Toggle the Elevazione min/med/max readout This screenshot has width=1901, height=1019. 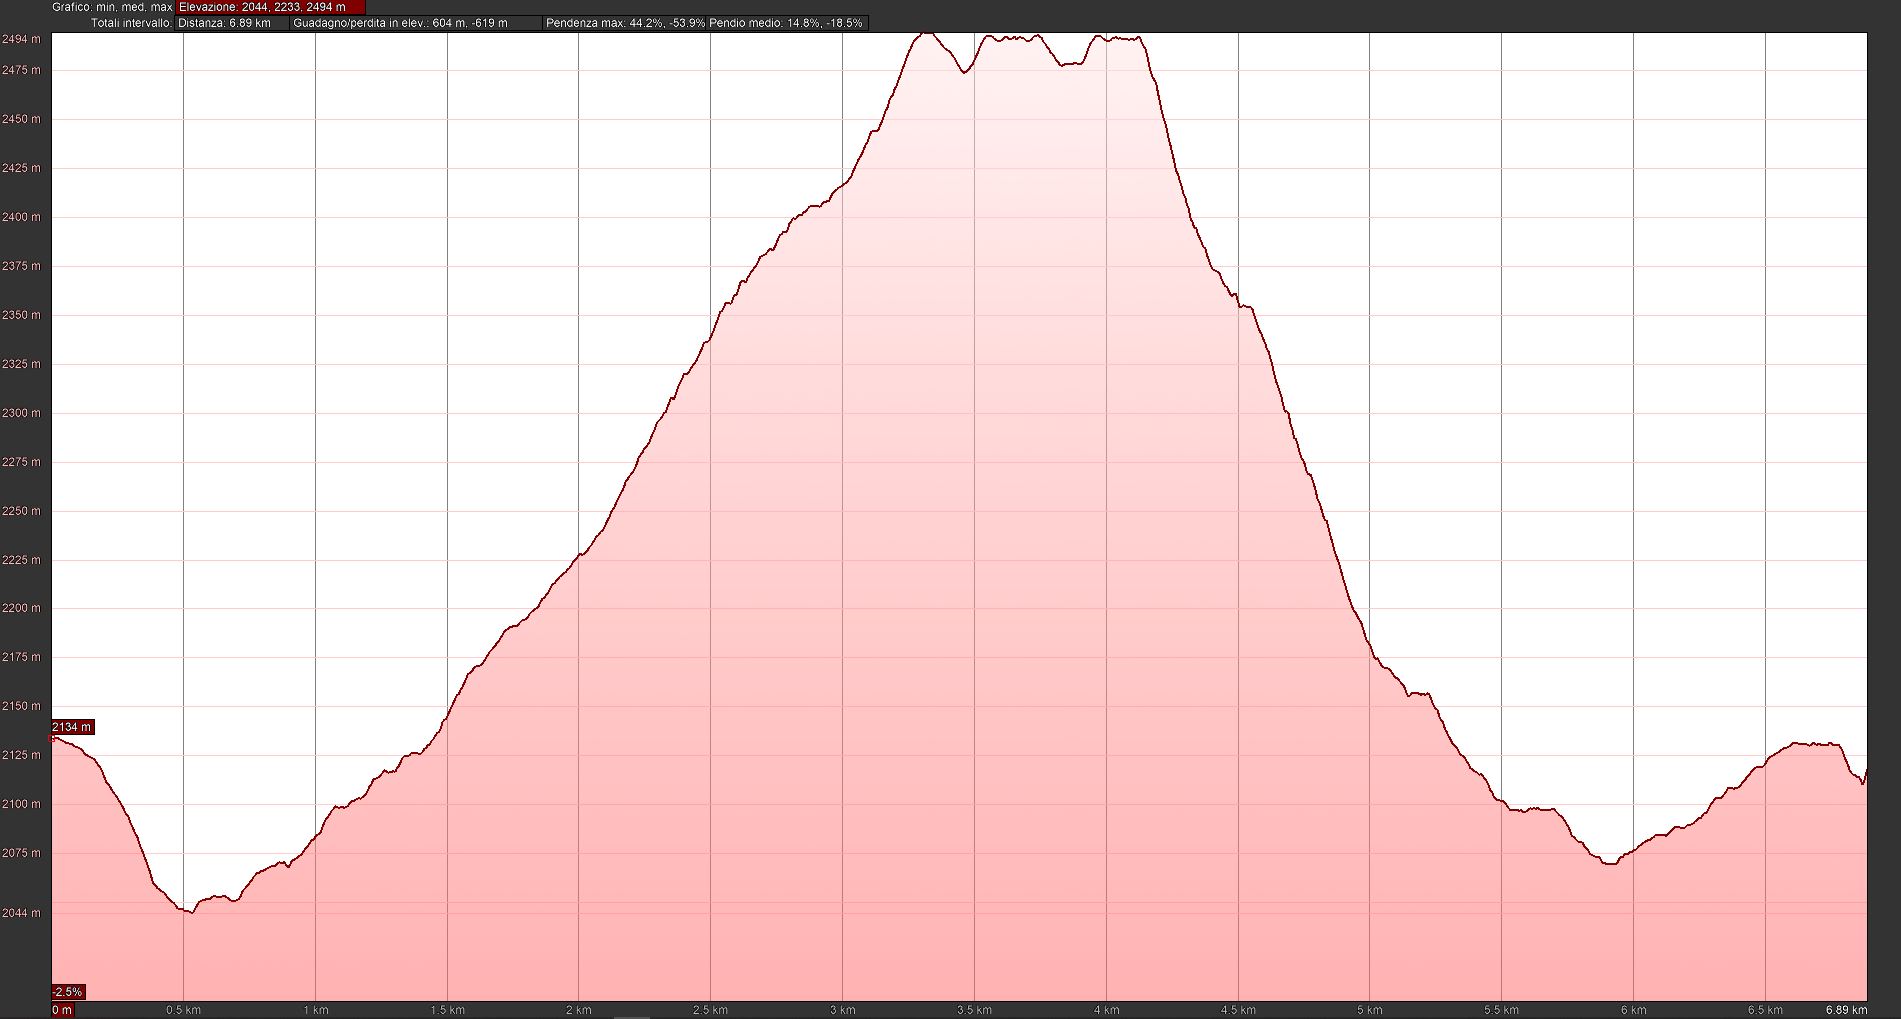point(270,7)
